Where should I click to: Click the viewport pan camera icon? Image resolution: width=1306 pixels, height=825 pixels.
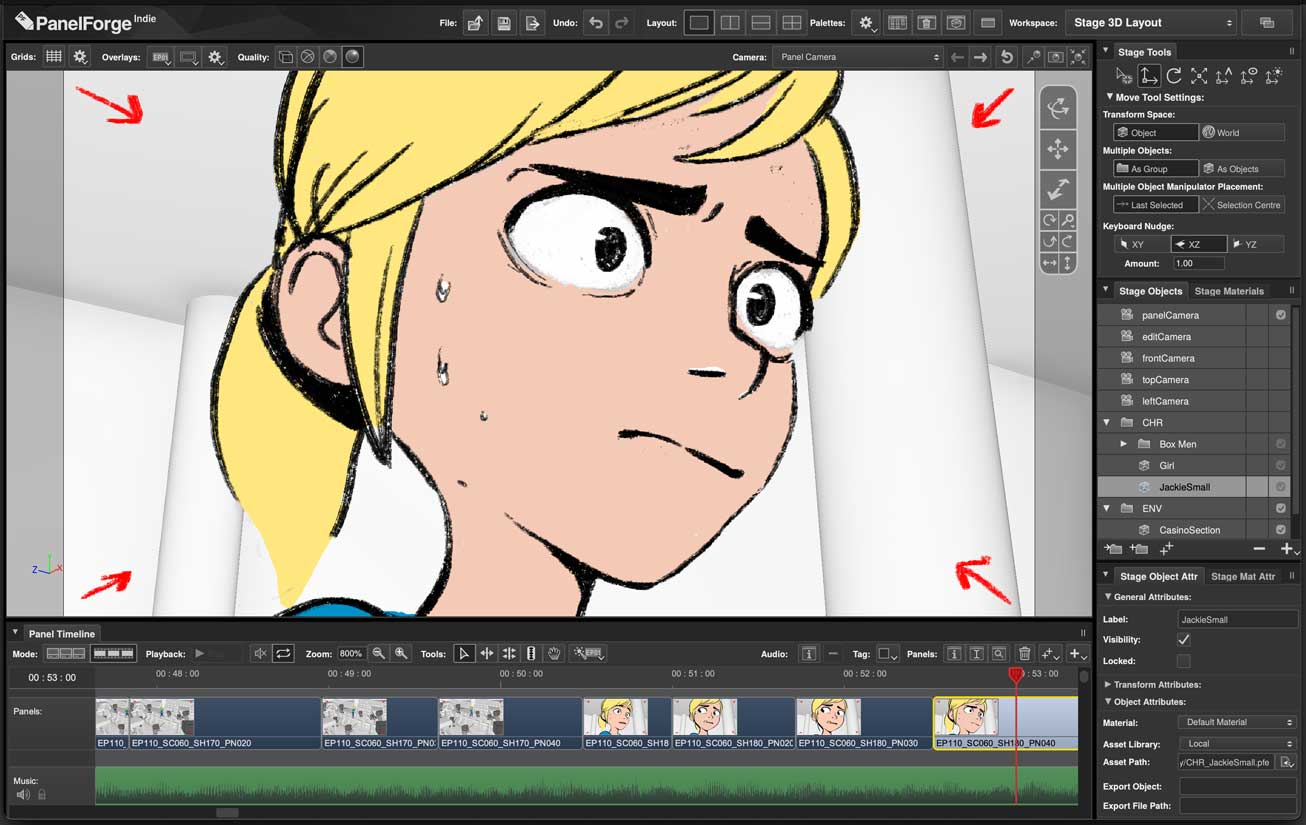pyautogui.click(x=1057, y=150)
